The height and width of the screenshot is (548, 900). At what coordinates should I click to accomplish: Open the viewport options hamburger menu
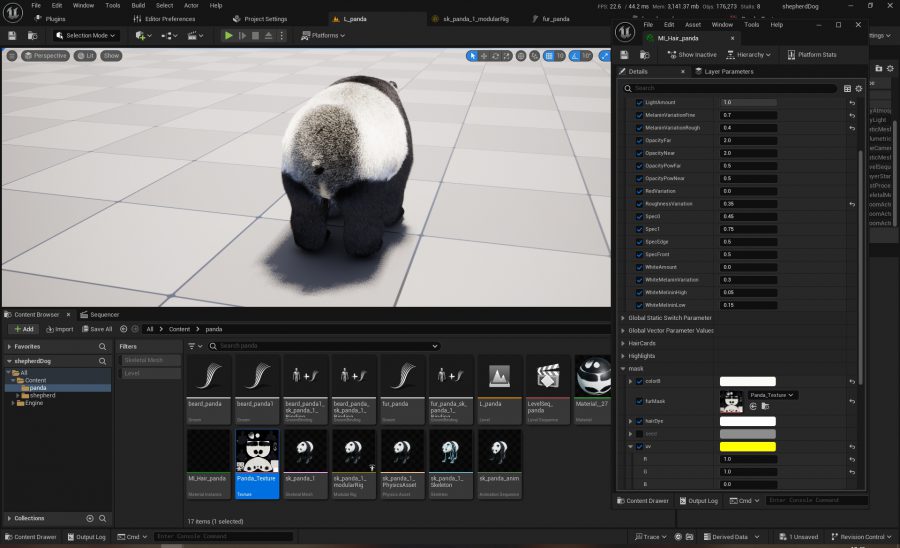(12, 56)
